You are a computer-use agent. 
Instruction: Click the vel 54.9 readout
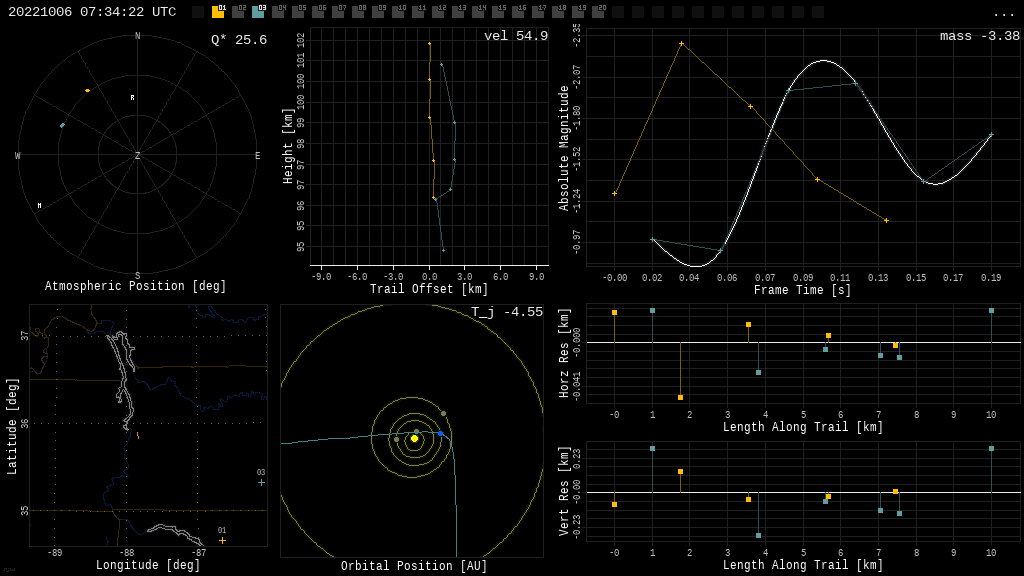coord(516,36)
